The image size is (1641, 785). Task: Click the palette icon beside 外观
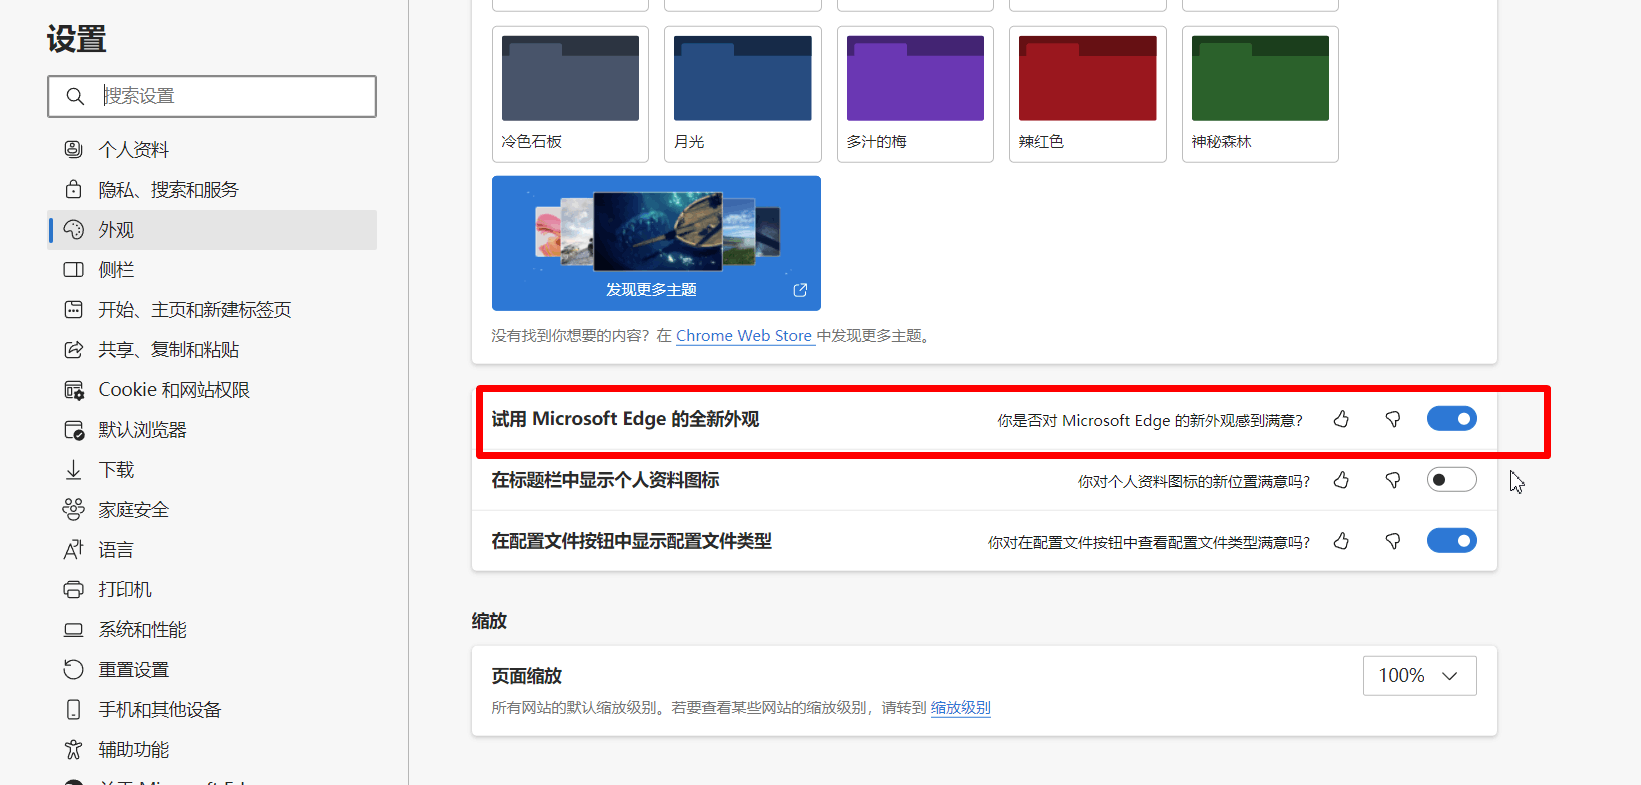coord(73,229)
